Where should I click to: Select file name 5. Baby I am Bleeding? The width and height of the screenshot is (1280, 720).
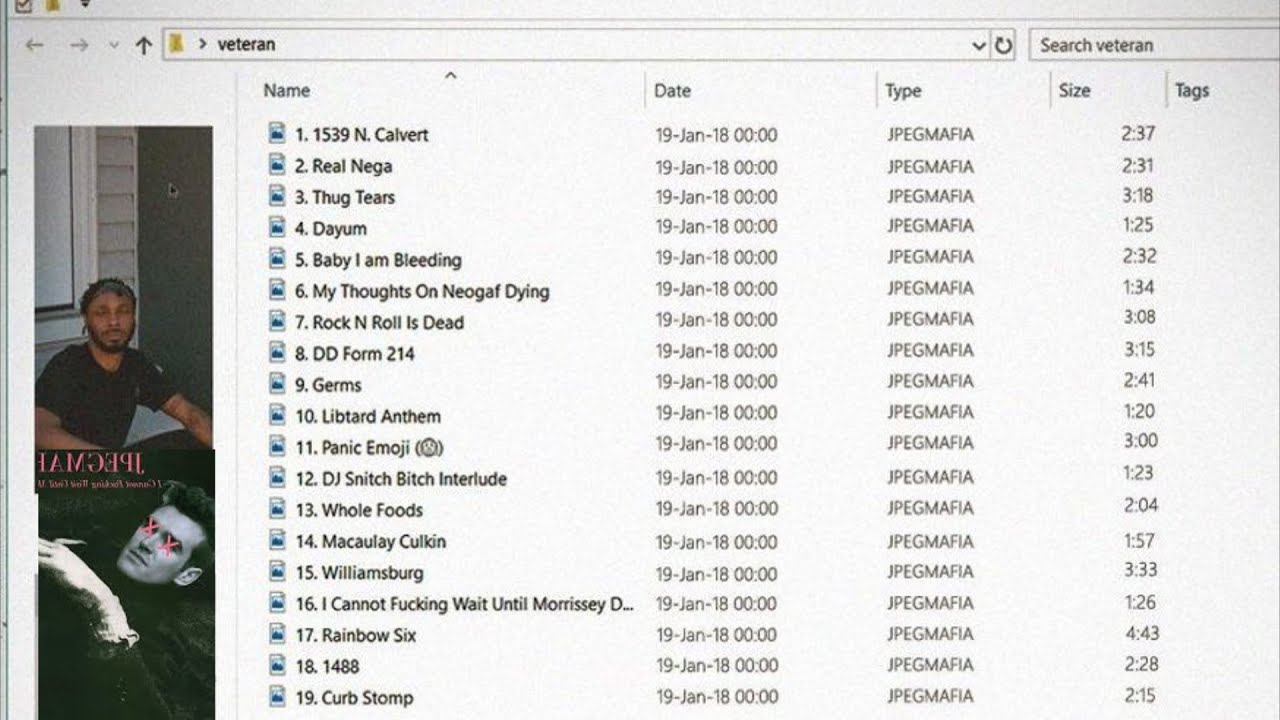pos(378,260)
